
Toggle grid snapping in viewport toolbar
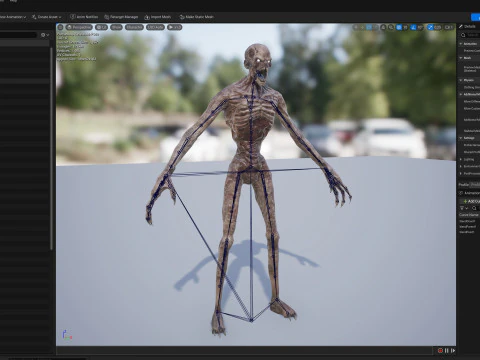coord(399,27)
